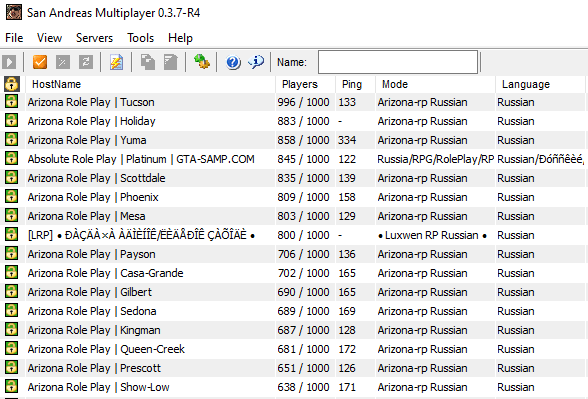Select server Arizona Role Play | Payson
This screenshot has height=399, width=588.
pos(91,254)
